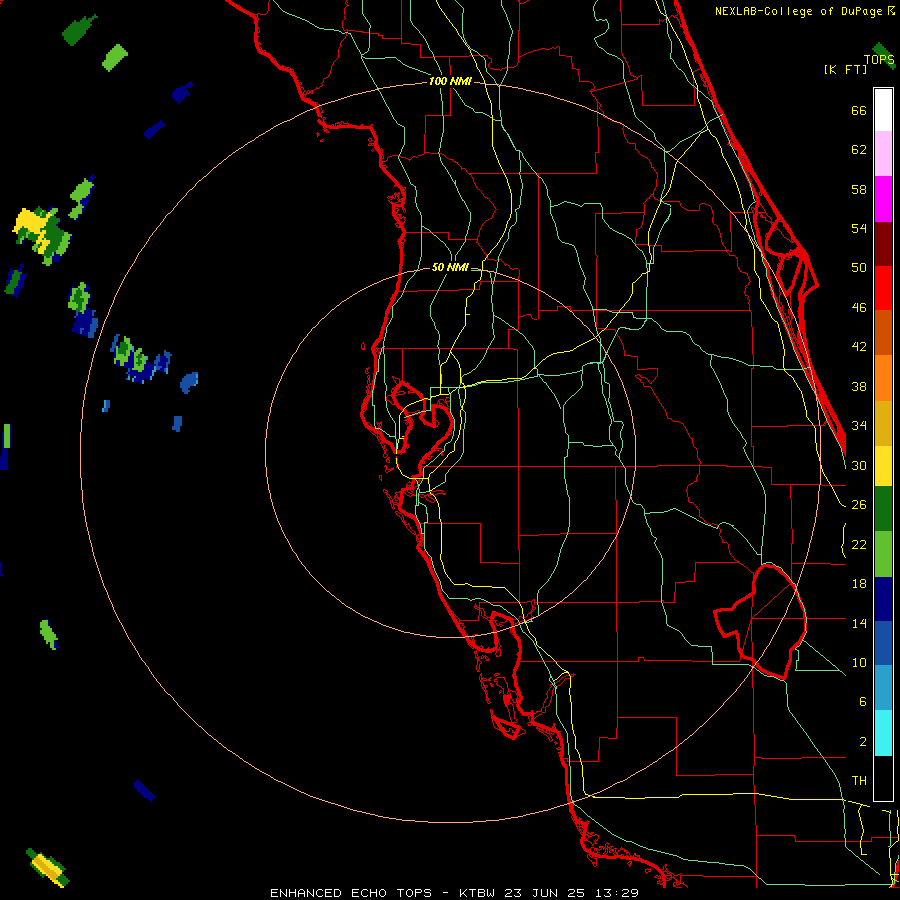The image size is (900, 900).
Task: Click the white swatch on the tops scale
Action: point(883,110)
